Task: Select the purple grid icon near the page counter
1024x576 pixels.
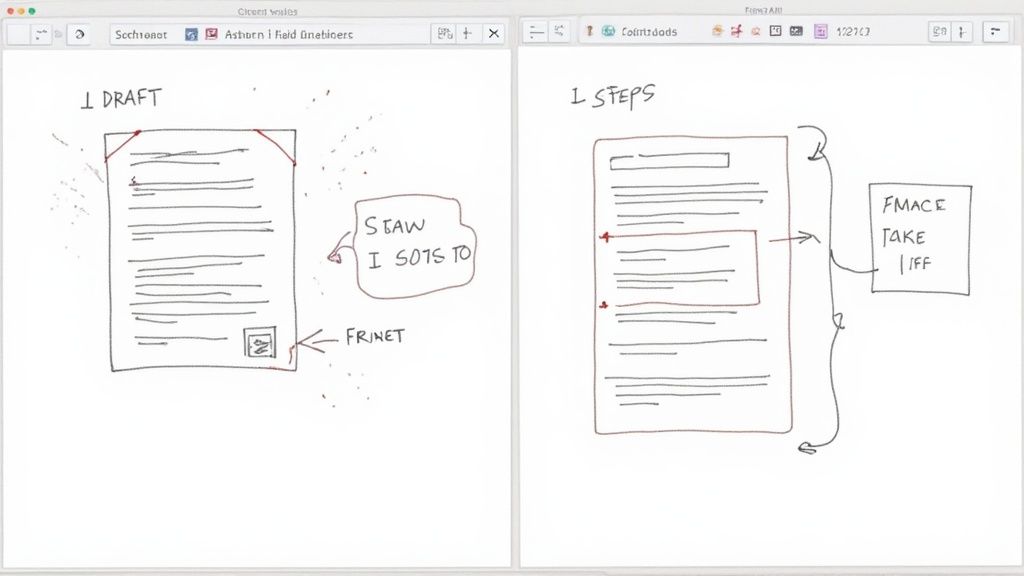Action: tap(819, 31)
